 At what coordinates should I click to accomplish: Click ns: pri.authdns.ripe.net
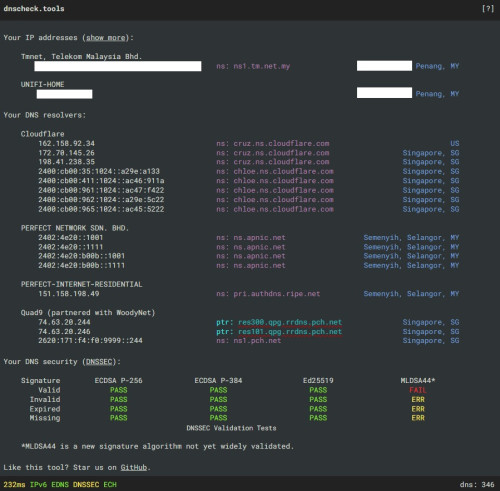click(268, 294)
